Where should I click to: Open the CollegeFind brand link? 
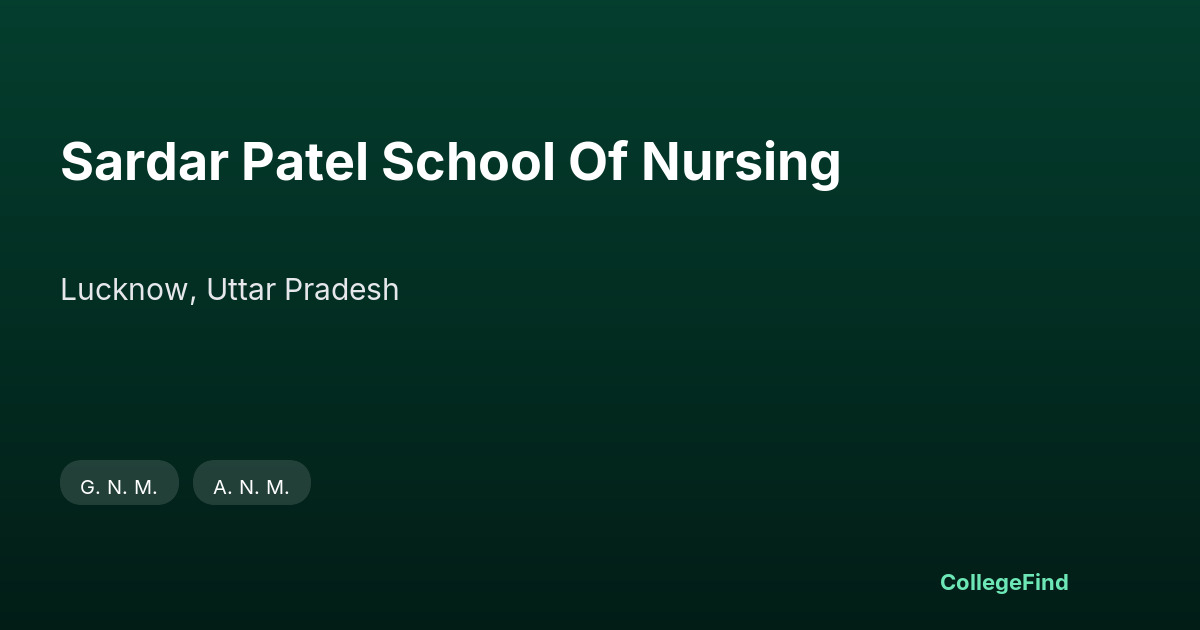pyautogui.click(x=1004, y=582)
